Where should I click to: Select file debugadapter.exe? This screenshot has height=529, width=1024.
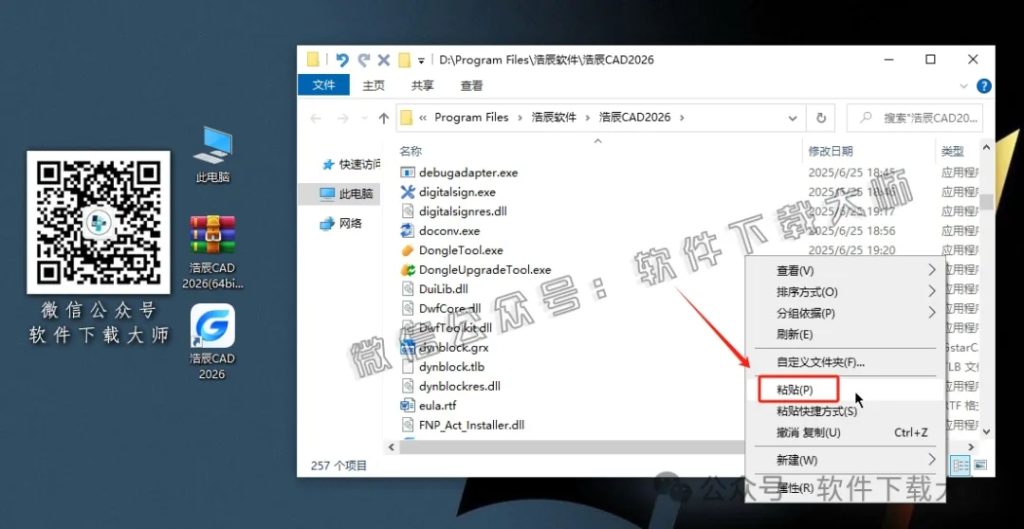click(468, 173)
